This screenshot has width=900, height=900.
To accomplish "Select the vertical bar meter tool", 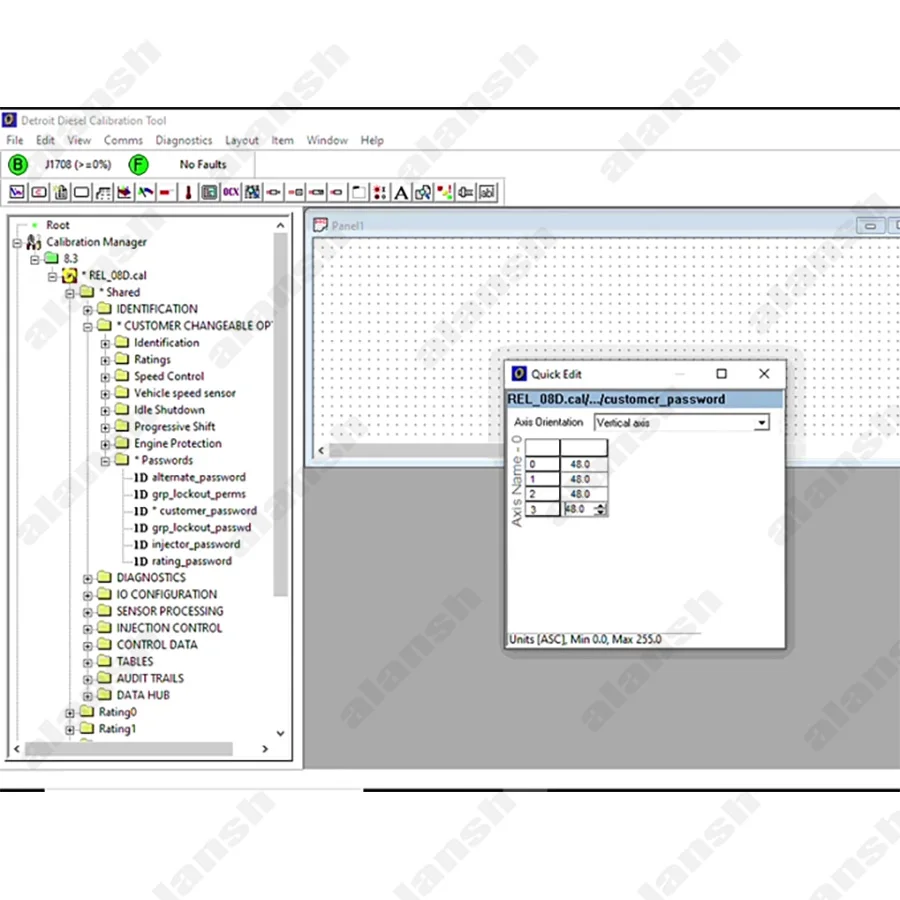I will pos(61,192).
